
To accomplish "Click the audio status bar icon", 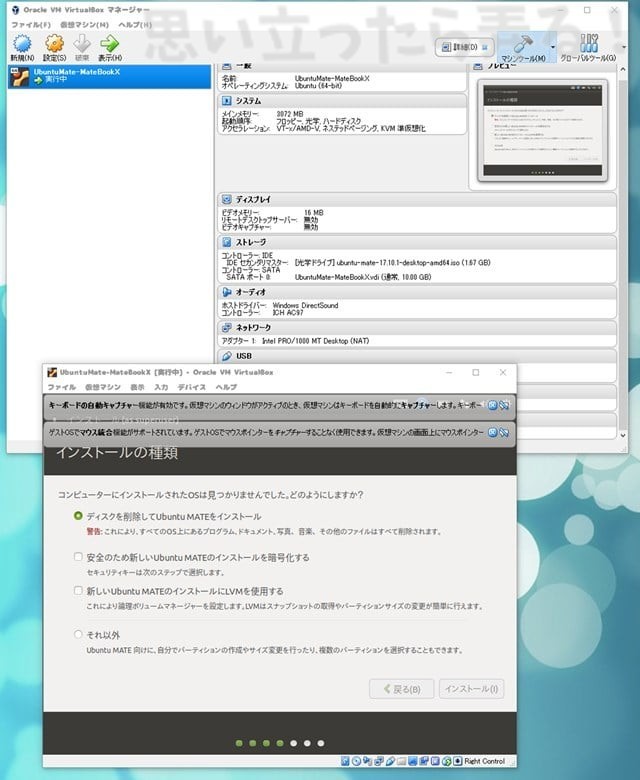I will click(x=367, y=761).
